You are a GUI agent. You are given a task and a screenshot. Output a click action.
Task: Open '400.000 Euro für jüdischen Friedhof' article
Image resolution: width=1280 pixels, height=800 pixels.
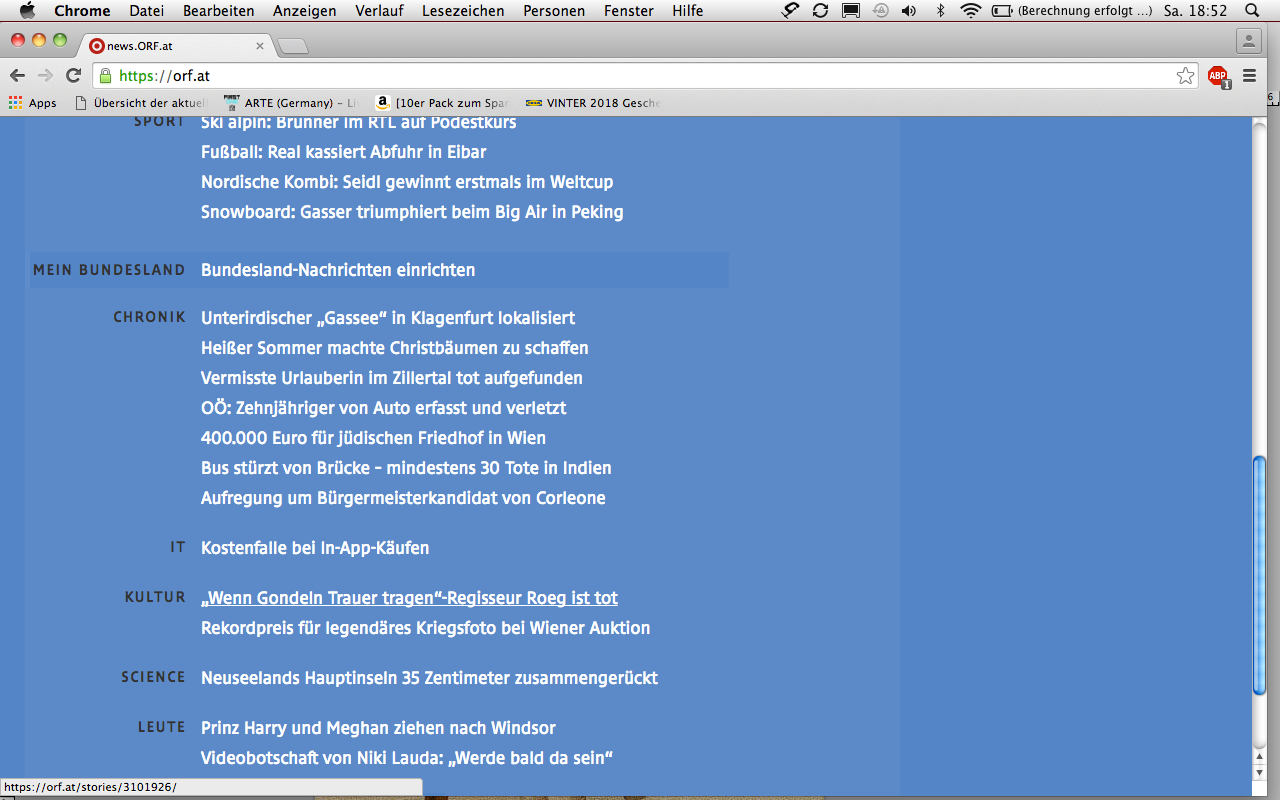tap(373, 438)
